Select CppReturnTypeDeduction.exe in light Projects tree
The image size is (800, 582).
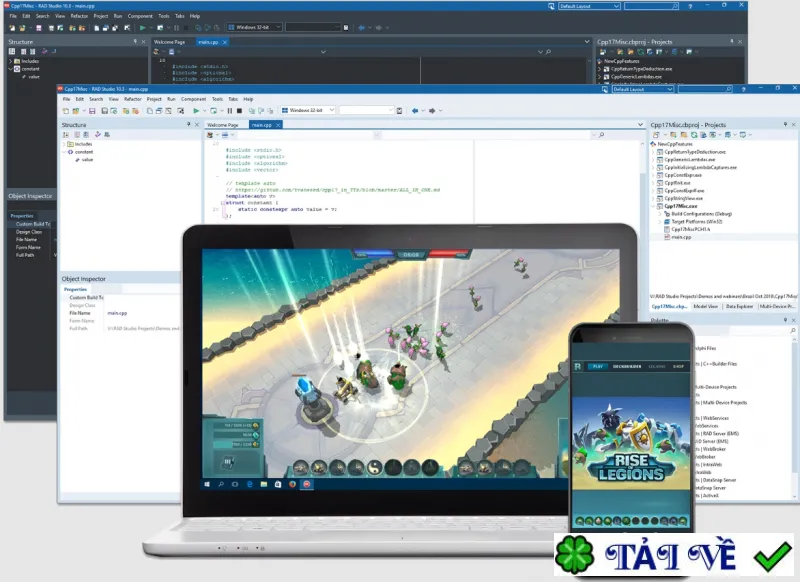(x=693, y=152)
